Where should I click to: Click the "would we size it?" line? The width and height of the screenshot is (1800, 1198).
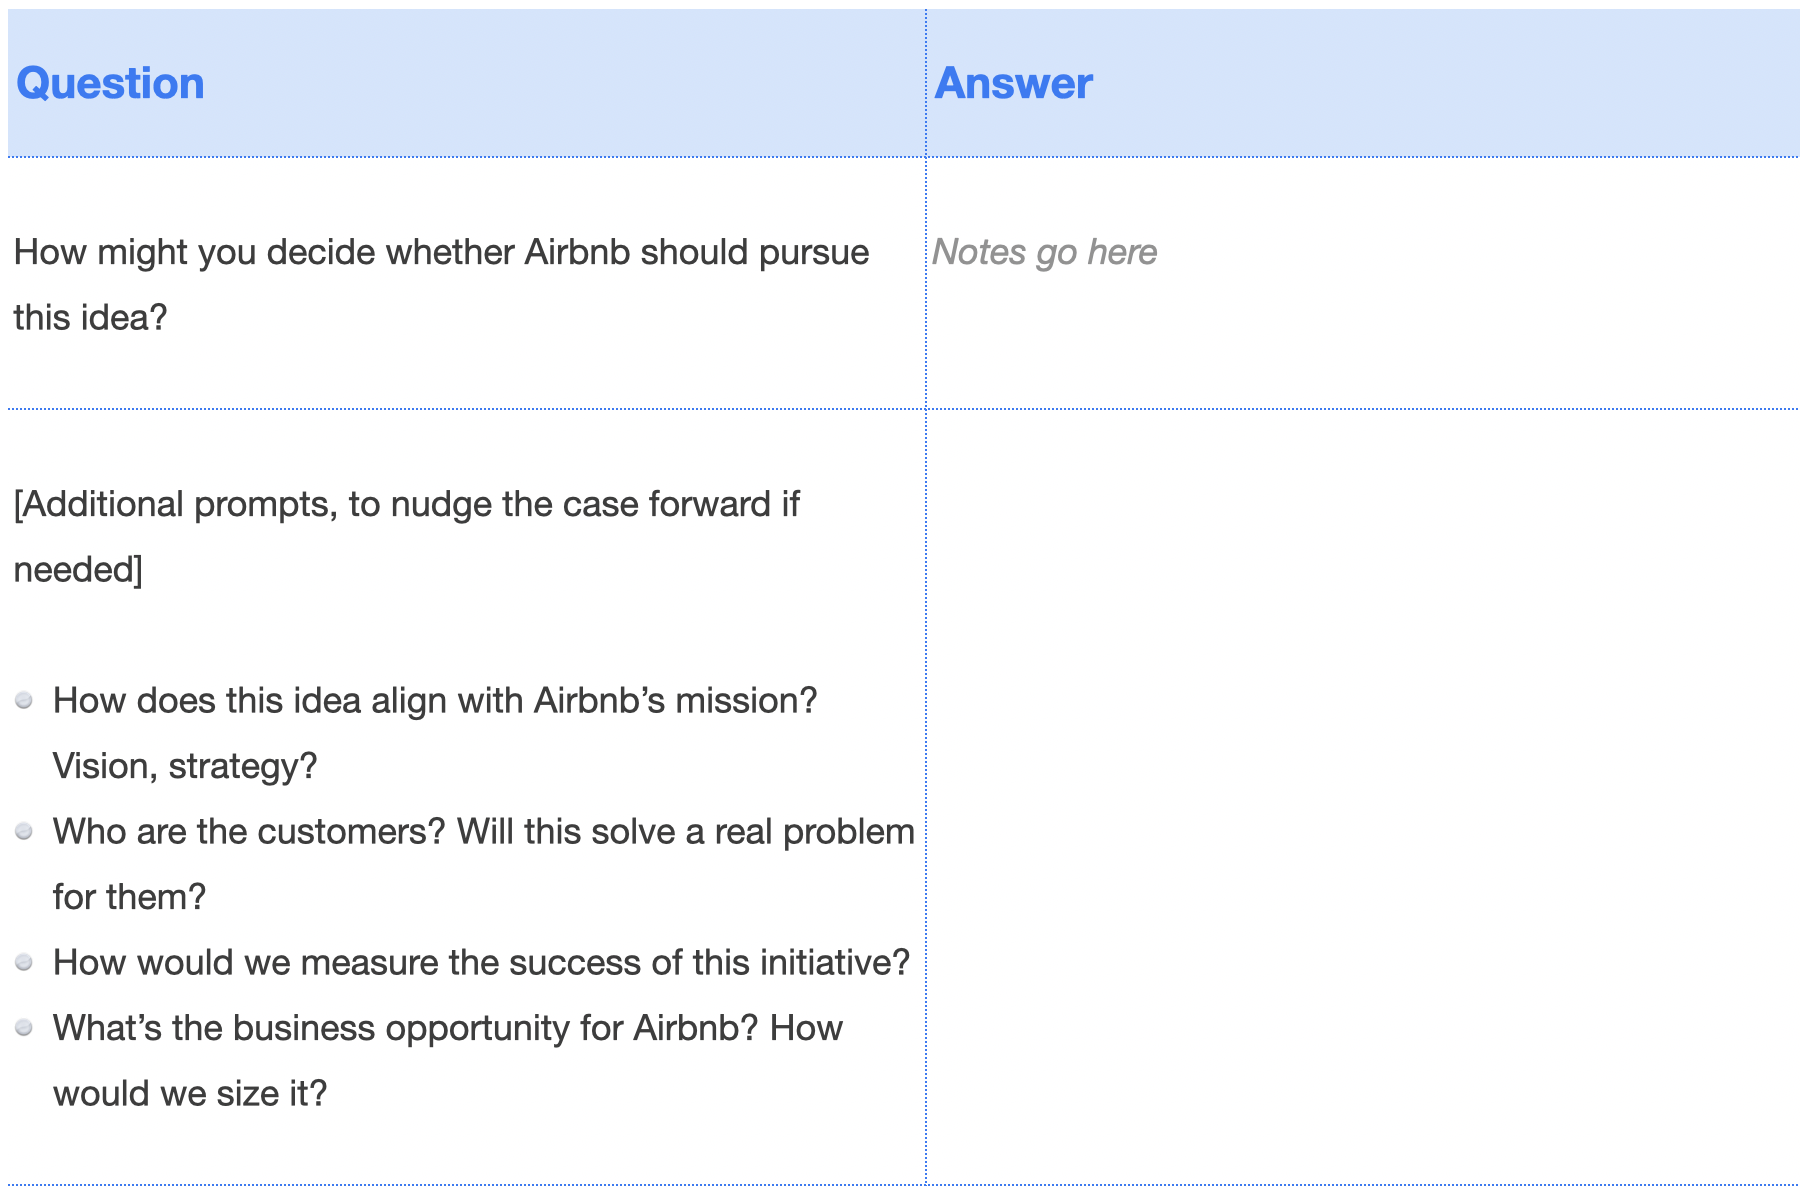click(190, 1094)
